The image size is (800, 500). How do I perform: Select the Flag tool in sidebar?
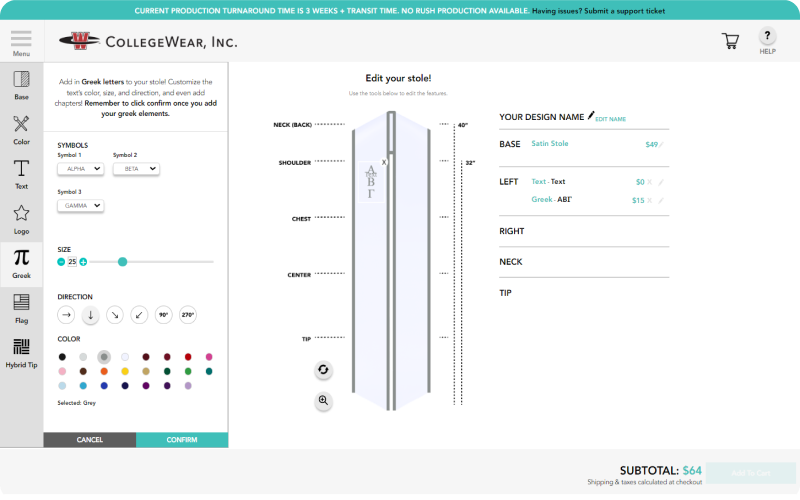(21, 309)
